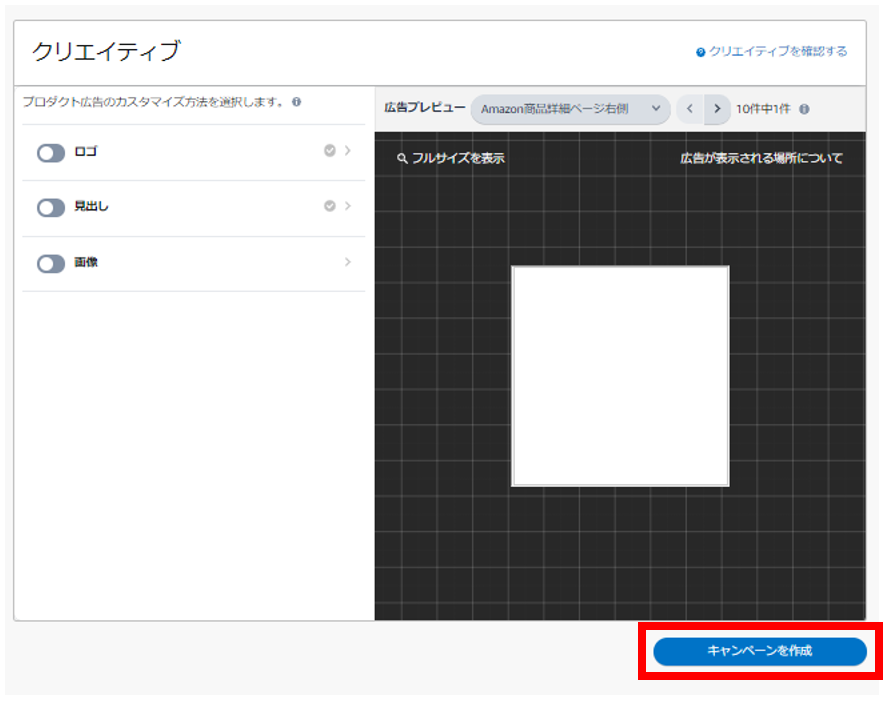The image size is (892, 702).
Task: Click the クリエイティブ heading
Action: coord(106,51)
